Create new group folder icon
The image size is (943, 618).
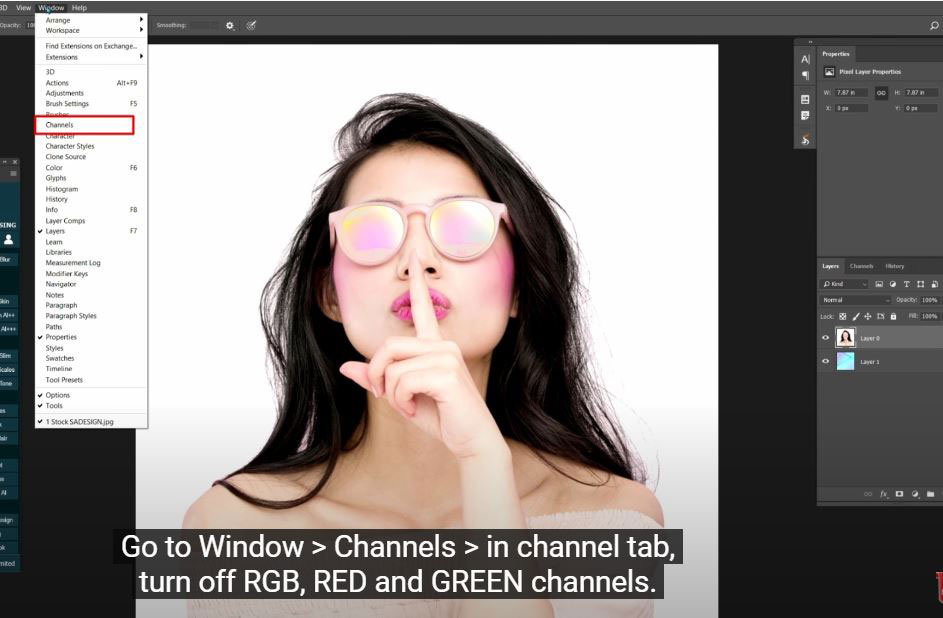click(x=930, y=494)
